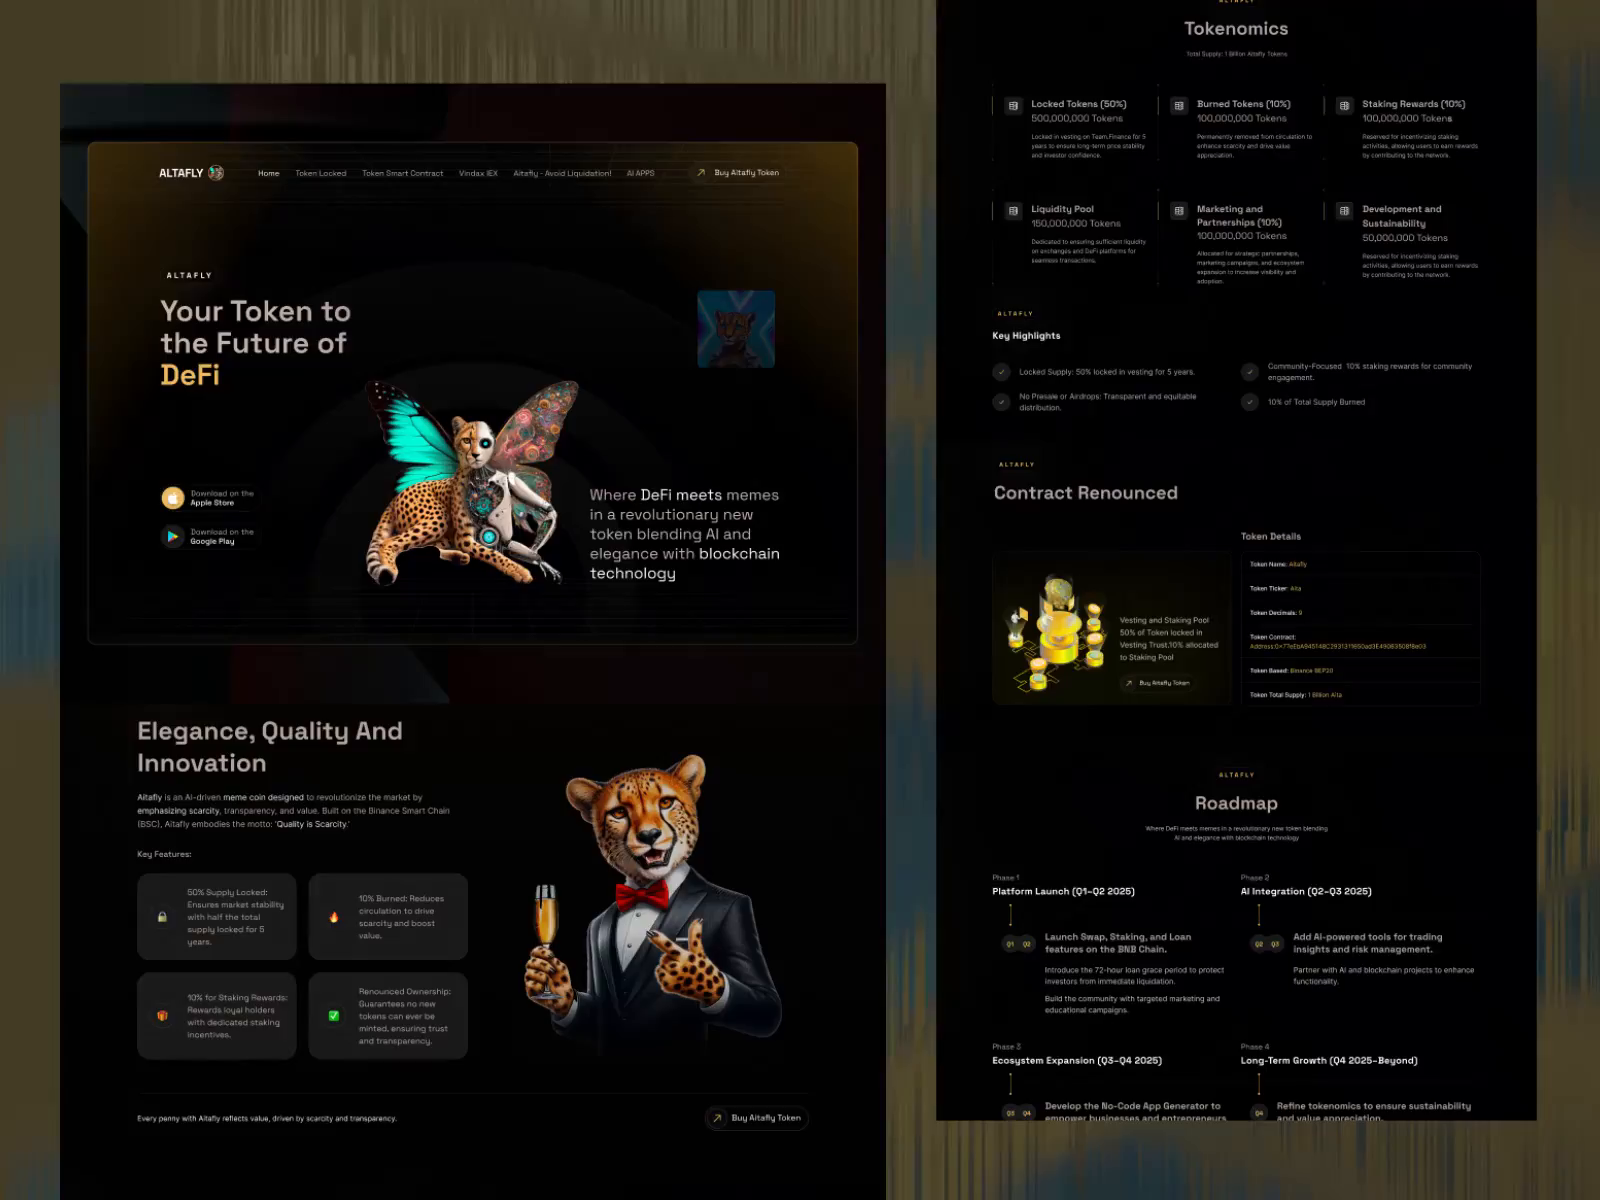Viewport: 1600px width, 1200px height.
Task: Click the Long-Term Growth (Q4 2025–Beyond) heading
Action: (x=1329, y=1060)
